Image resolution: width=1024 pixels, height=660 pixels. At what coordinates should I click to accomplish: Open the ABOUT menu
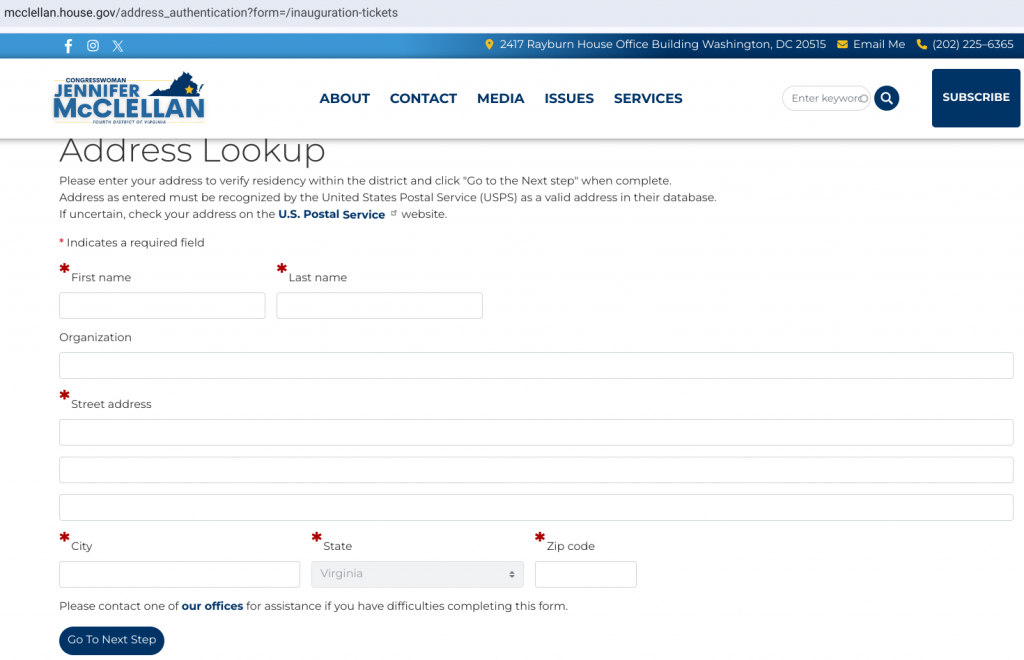click(344, 98)
